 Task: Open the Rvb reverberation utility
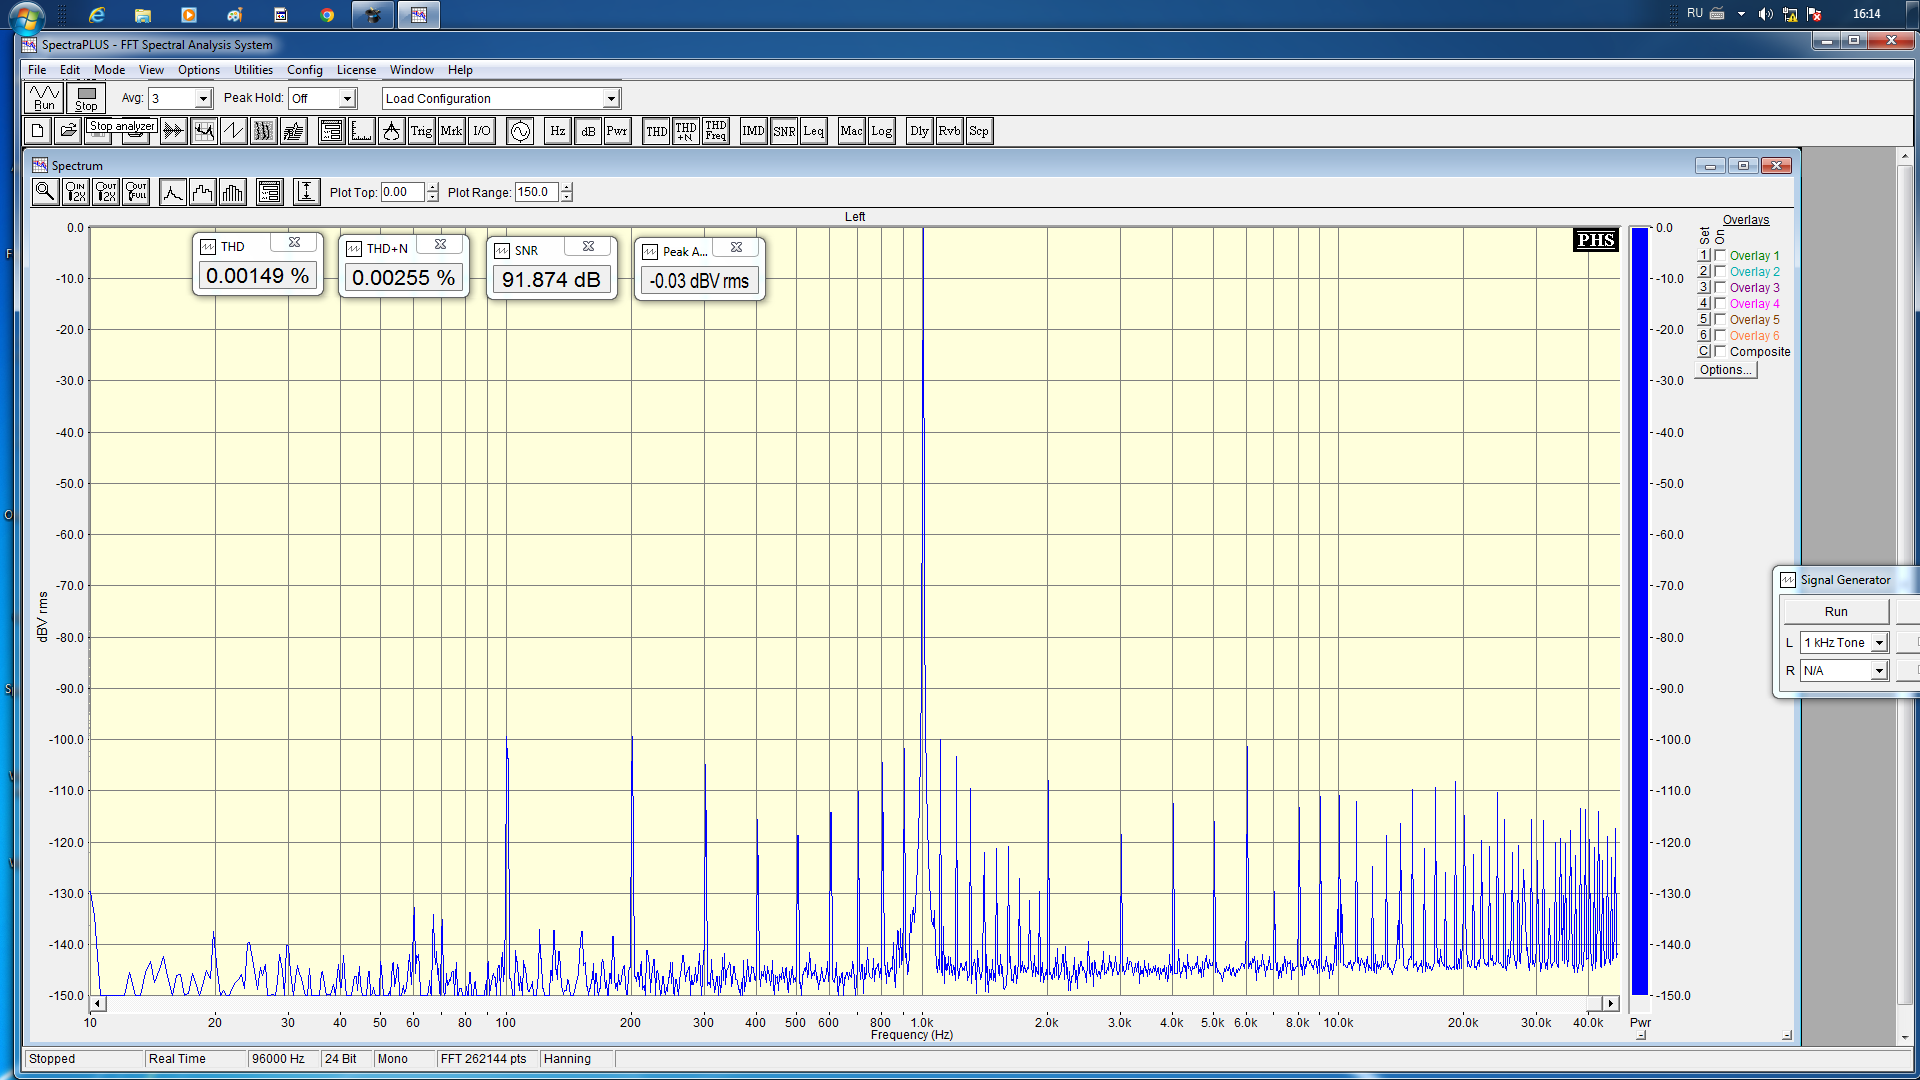click(x=950, y=131)
